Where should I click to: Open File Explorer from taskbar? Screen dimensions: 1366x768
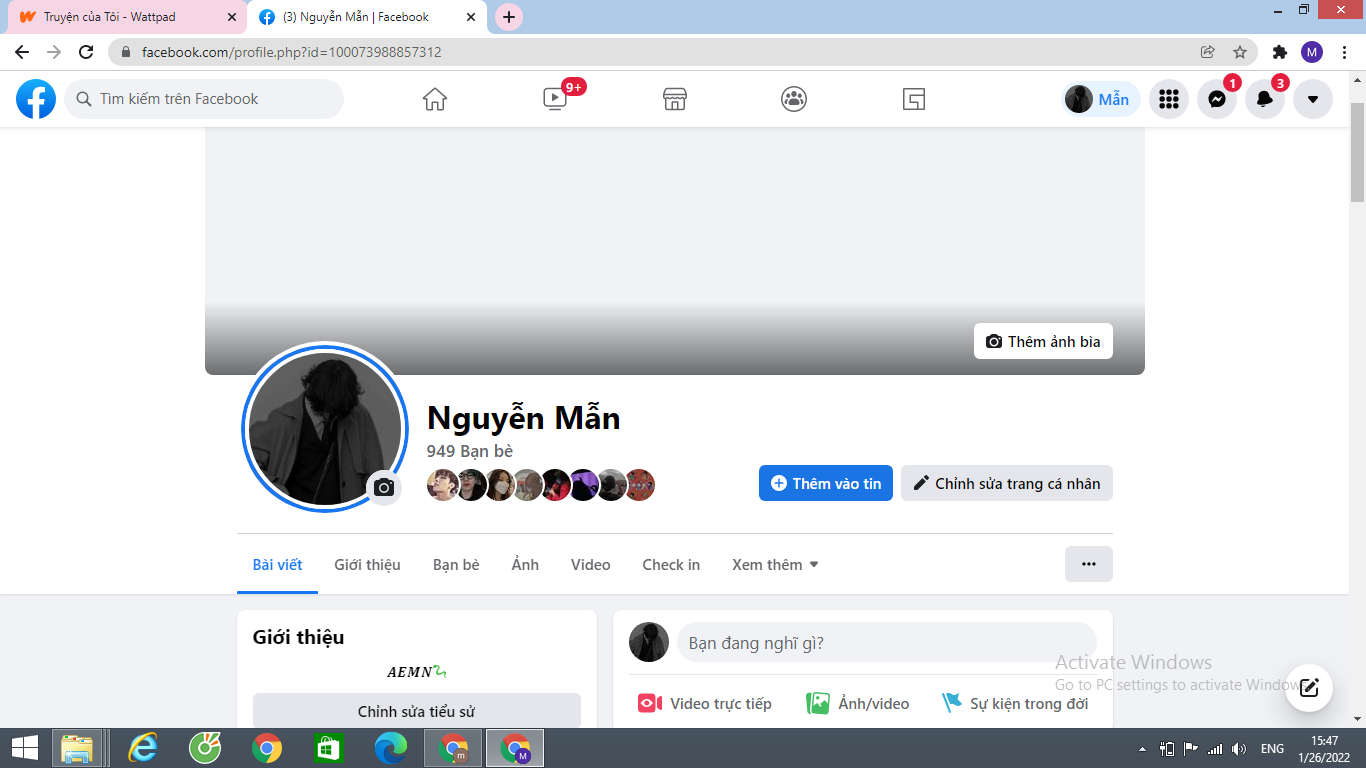pos(77,748)
